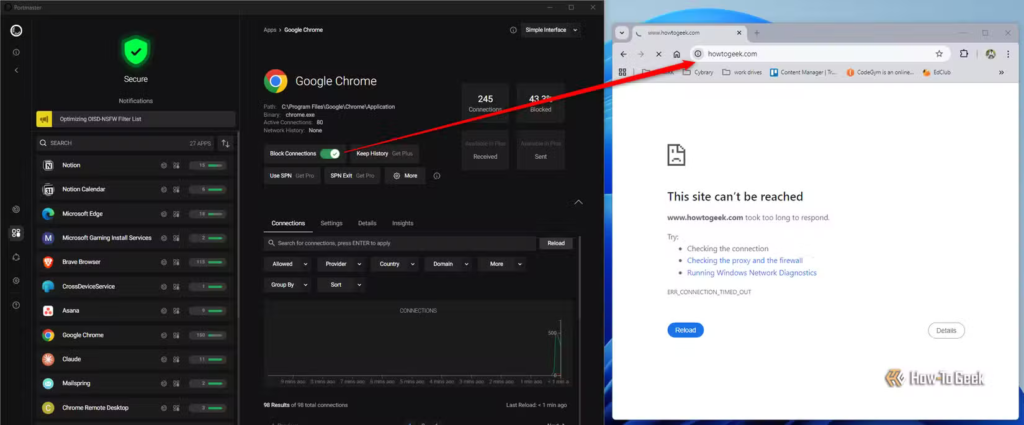Open Chrome extensions puzzle icon
Viewport: 1024px width, 425px height.
965,54
